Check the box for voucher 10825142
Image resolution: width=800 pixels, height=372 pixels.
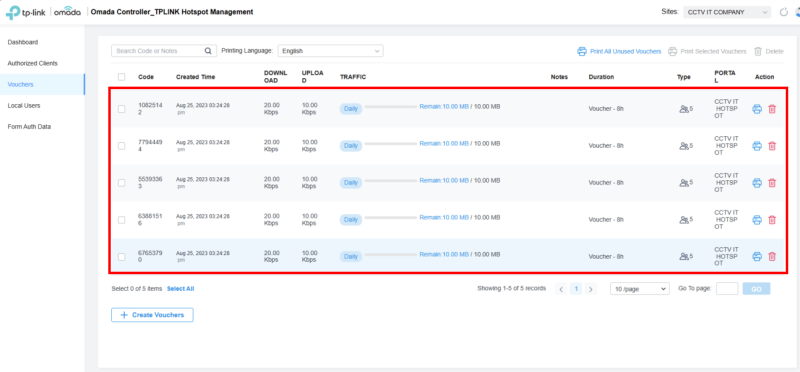tap(121, 109)
